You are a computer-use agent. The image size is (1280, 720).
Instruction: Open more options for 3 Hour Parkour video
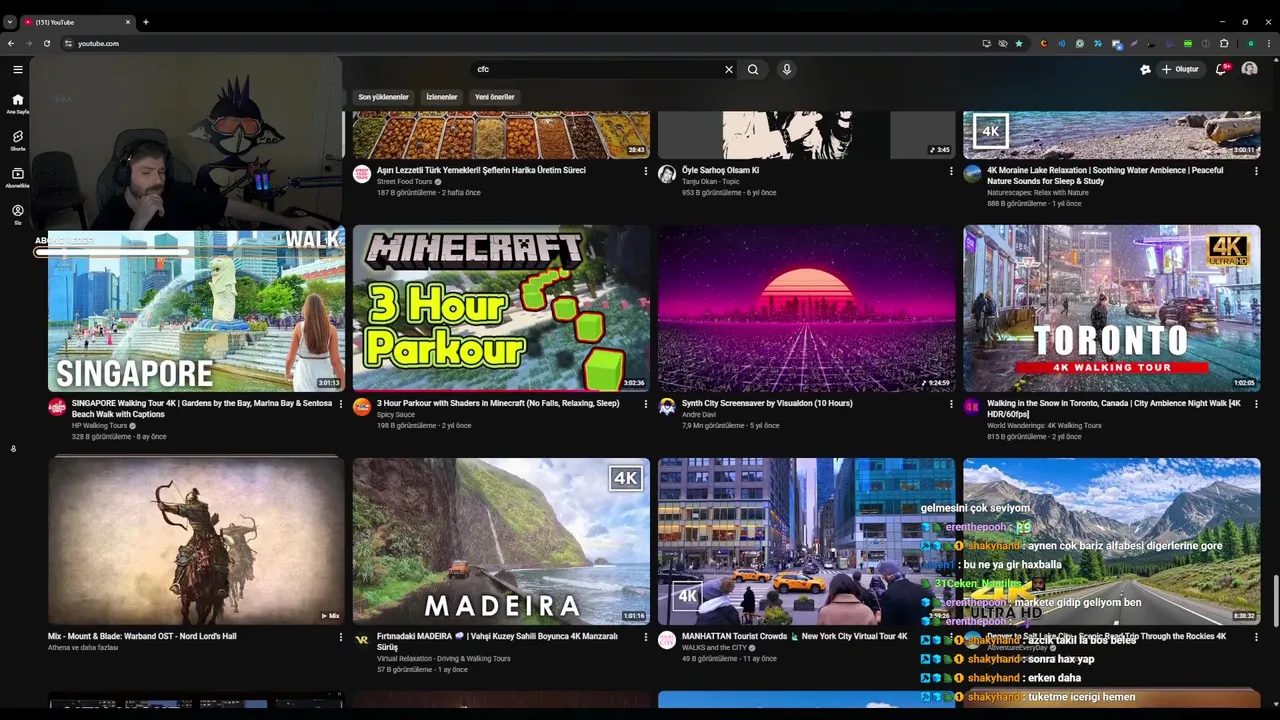pos(645,404)
